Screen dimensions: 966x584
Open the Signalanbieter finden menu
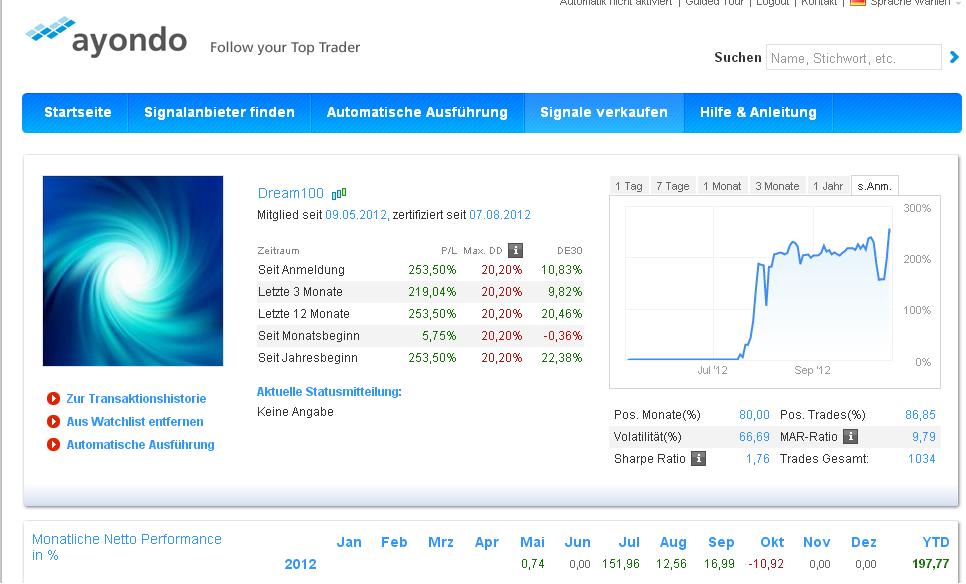coord(219,113)
